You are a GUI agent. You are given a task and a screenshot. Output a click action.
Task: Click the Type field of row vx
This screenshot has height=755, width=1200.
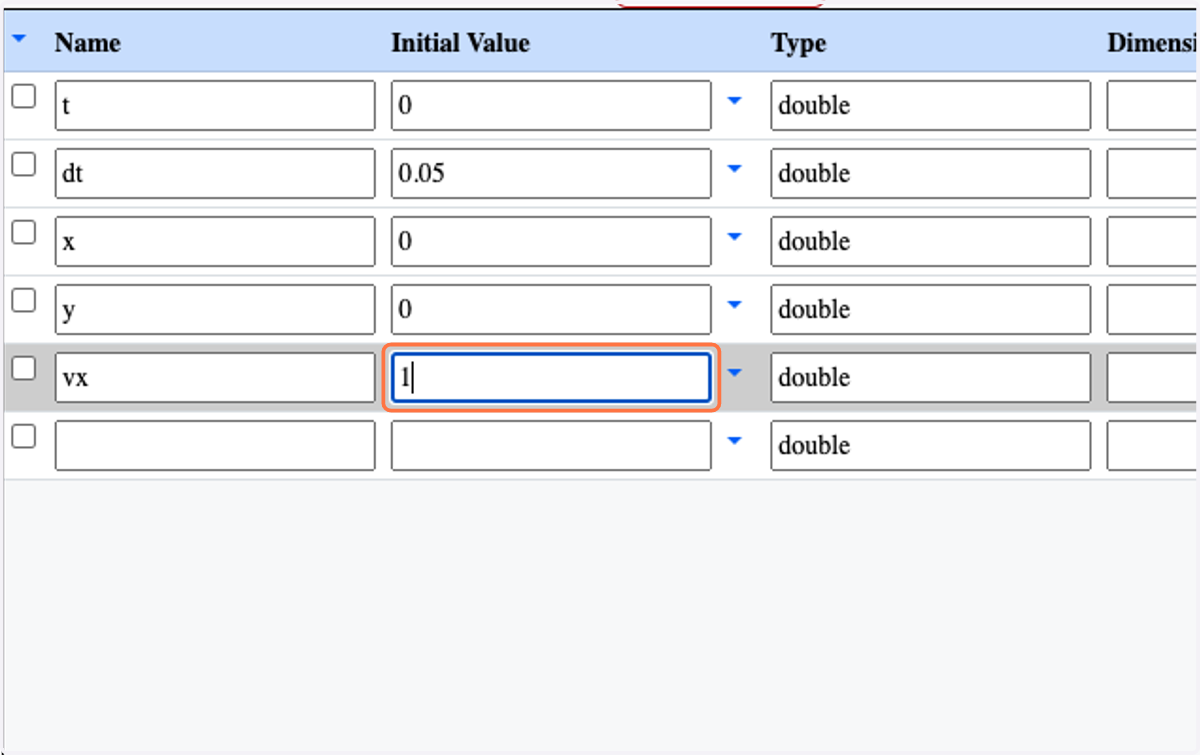point(931,377)
